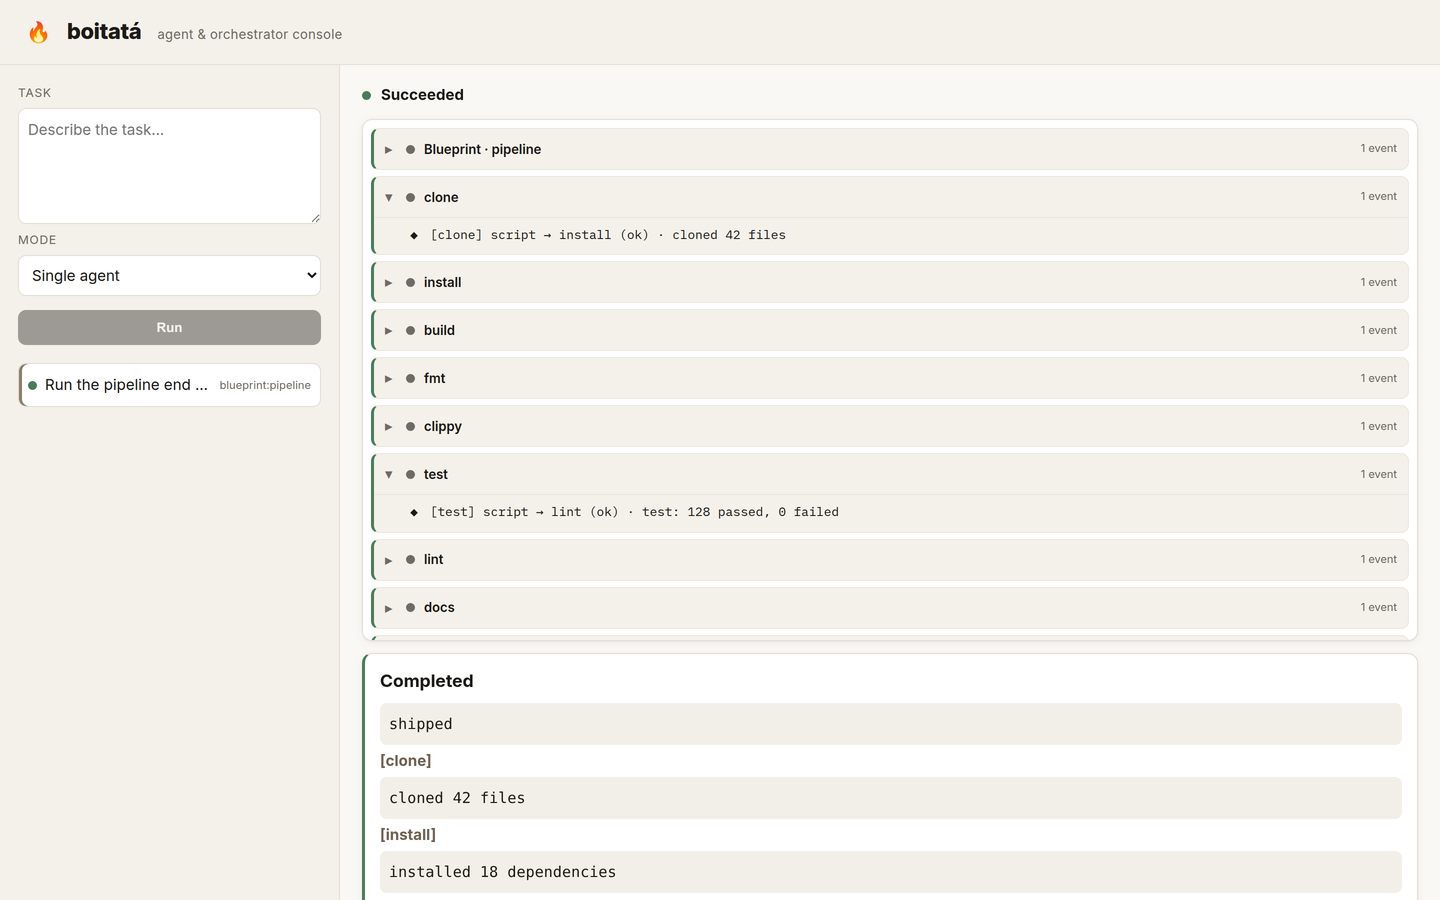Expand the lint step arrow

389,560
